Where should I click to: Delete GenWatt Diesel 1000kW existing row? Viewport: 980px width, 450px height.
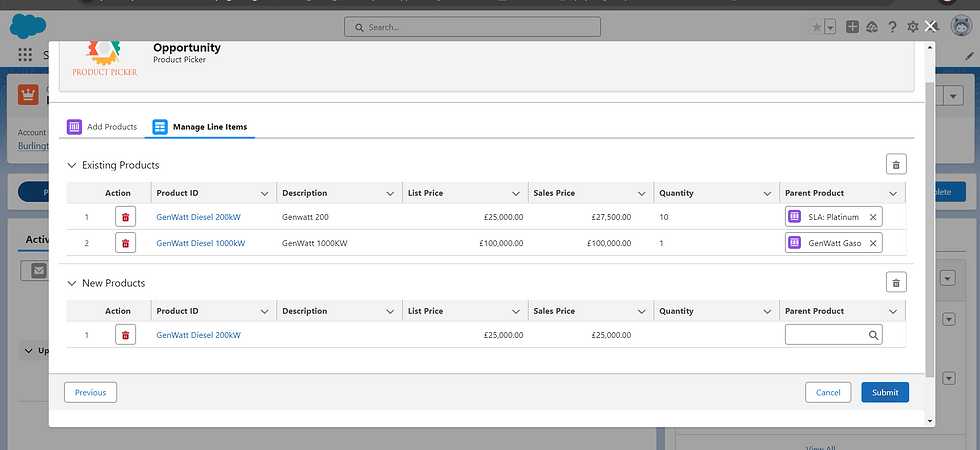(125, 242)
